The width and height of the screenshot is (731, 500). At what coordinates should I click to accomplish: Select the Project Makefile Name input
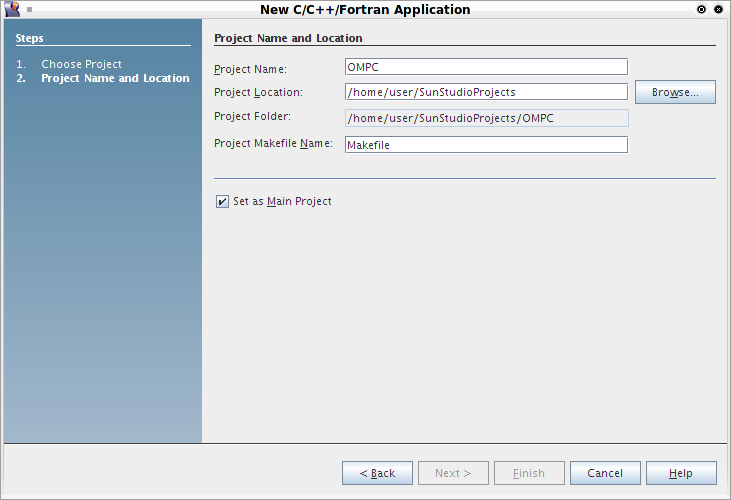(486, 145)
